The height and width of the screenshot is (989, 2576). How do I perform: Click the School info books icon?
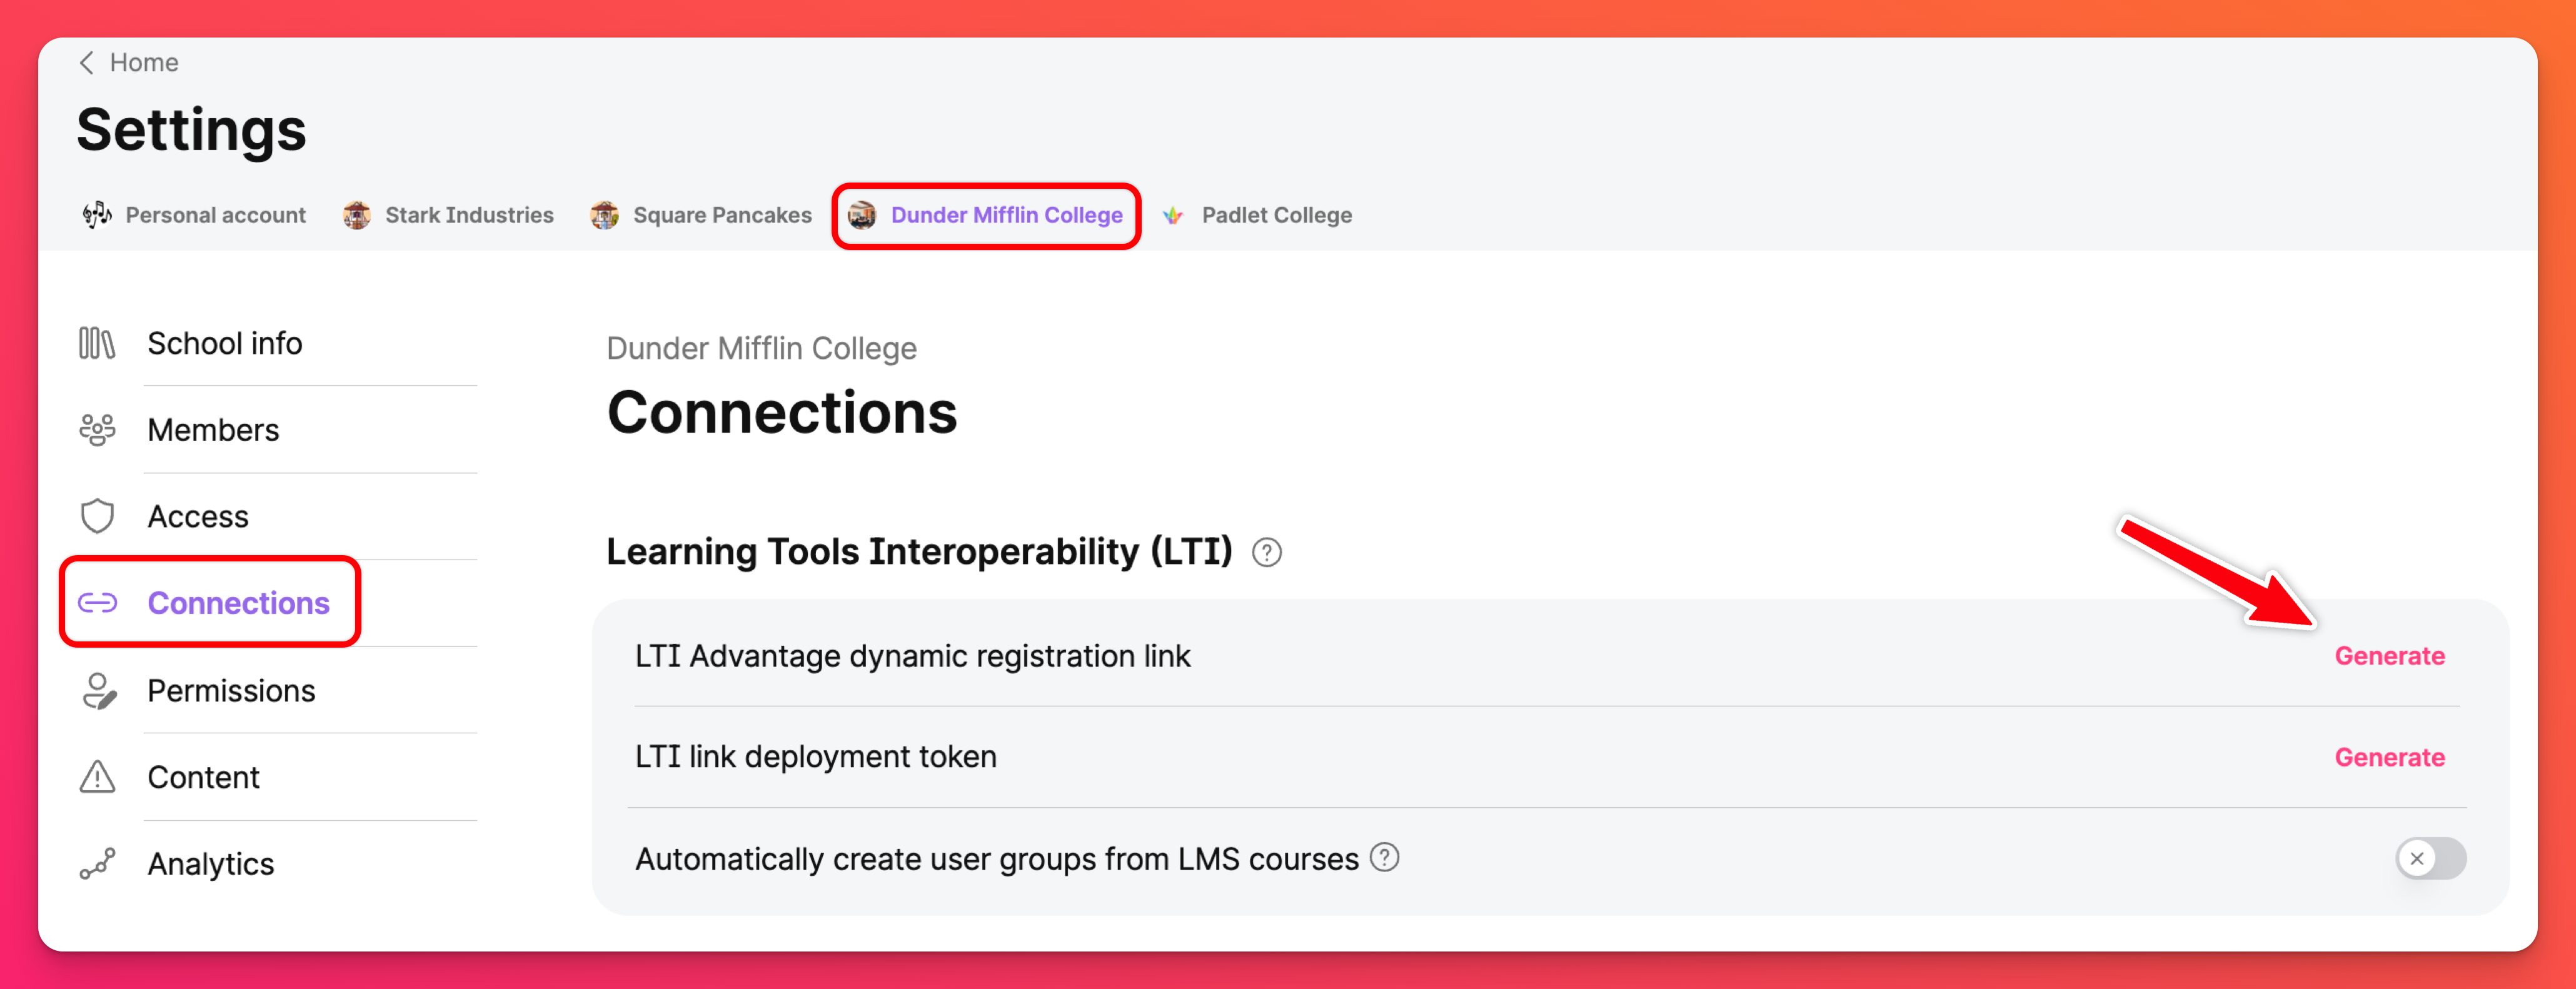coord(97,343)
